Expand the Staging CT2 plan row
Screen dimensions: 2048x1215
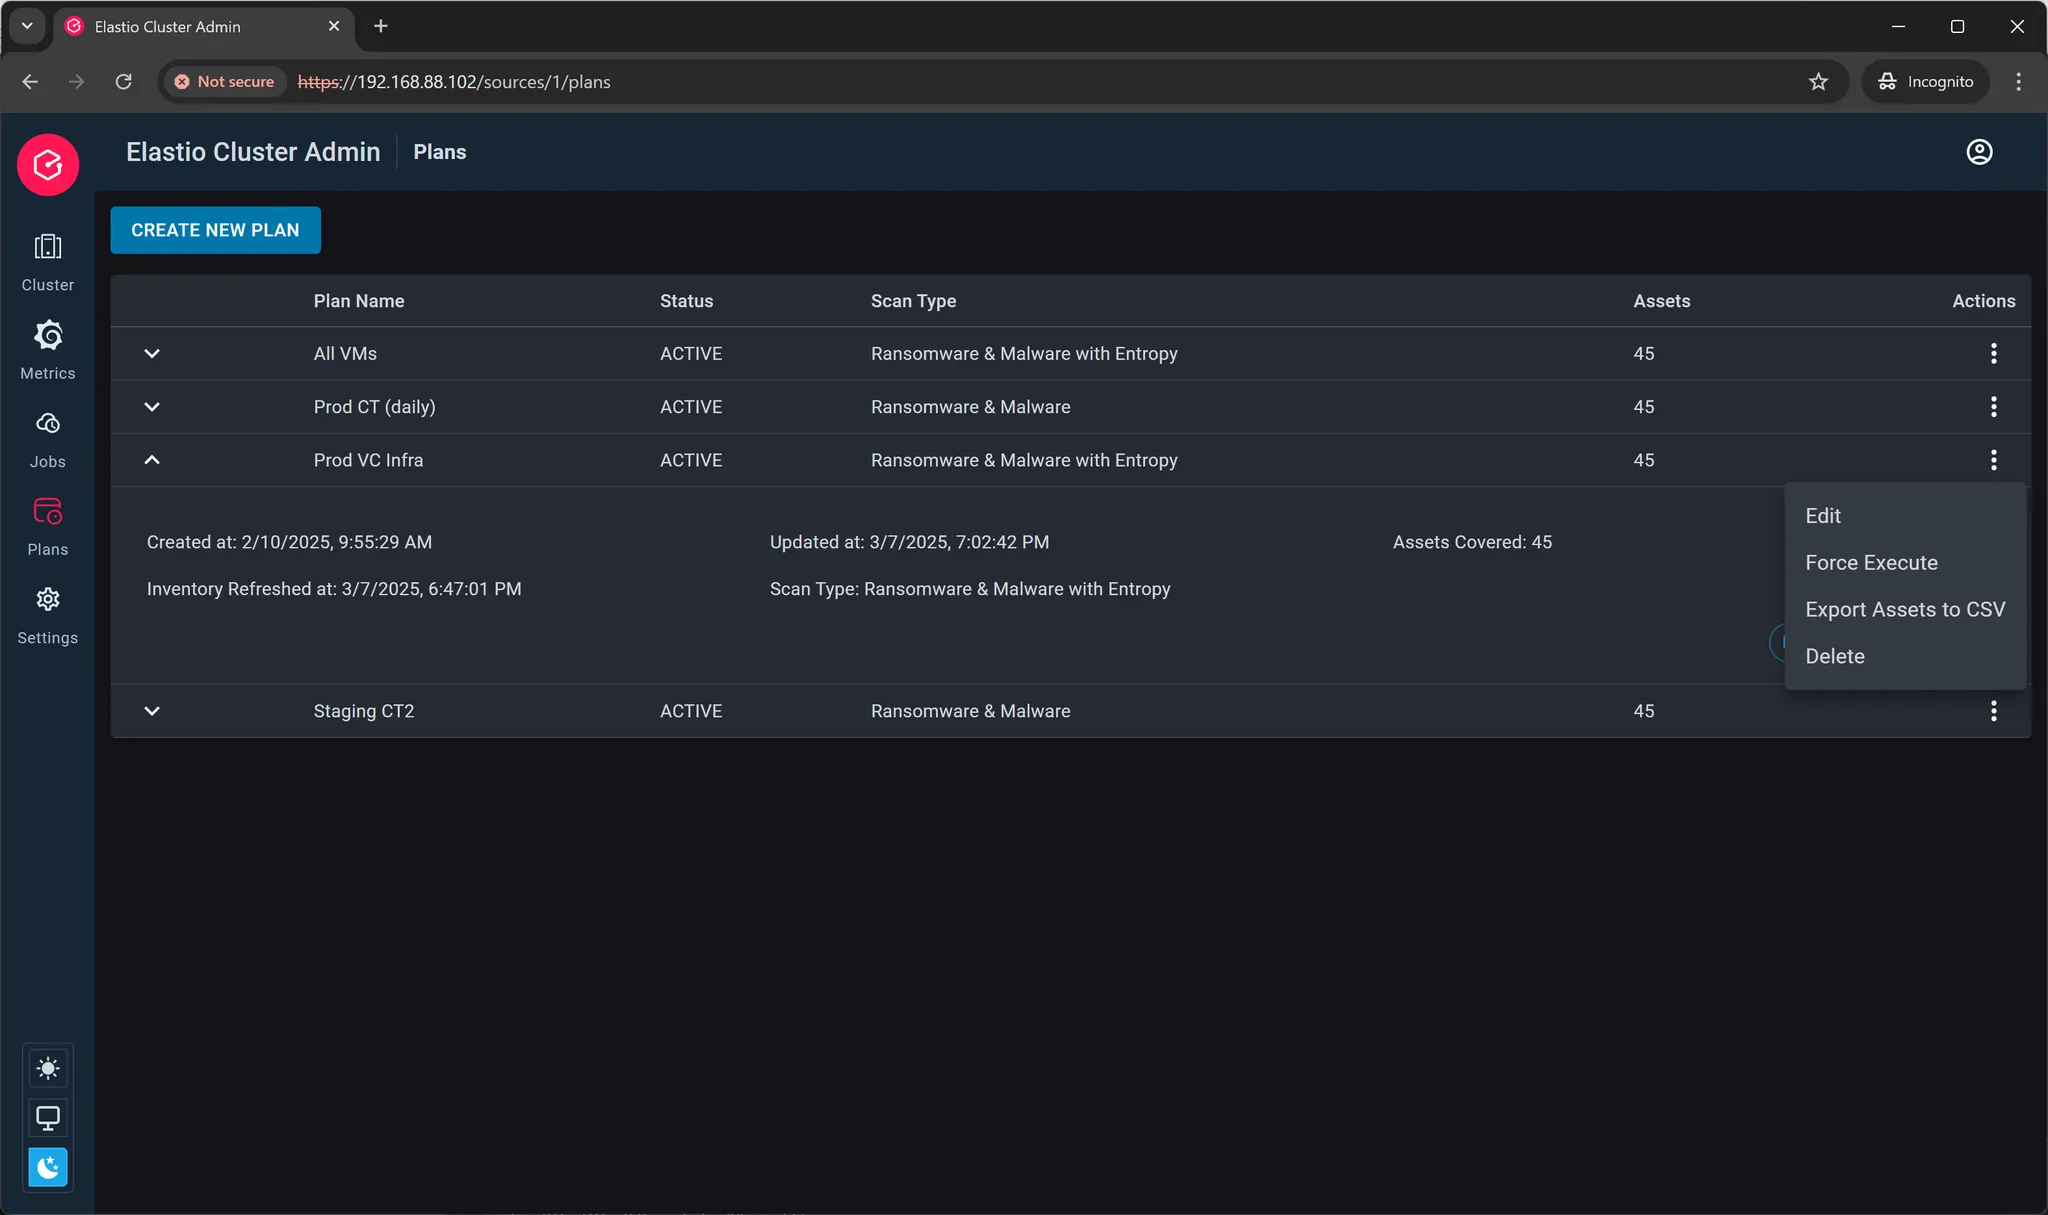point(152,711)
